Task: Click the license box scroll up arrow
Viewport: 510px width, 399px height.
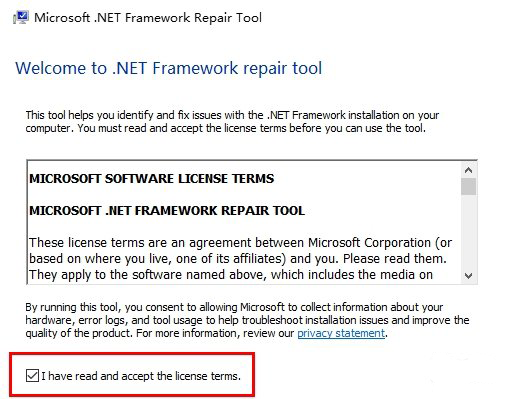Action: [468, 170]
